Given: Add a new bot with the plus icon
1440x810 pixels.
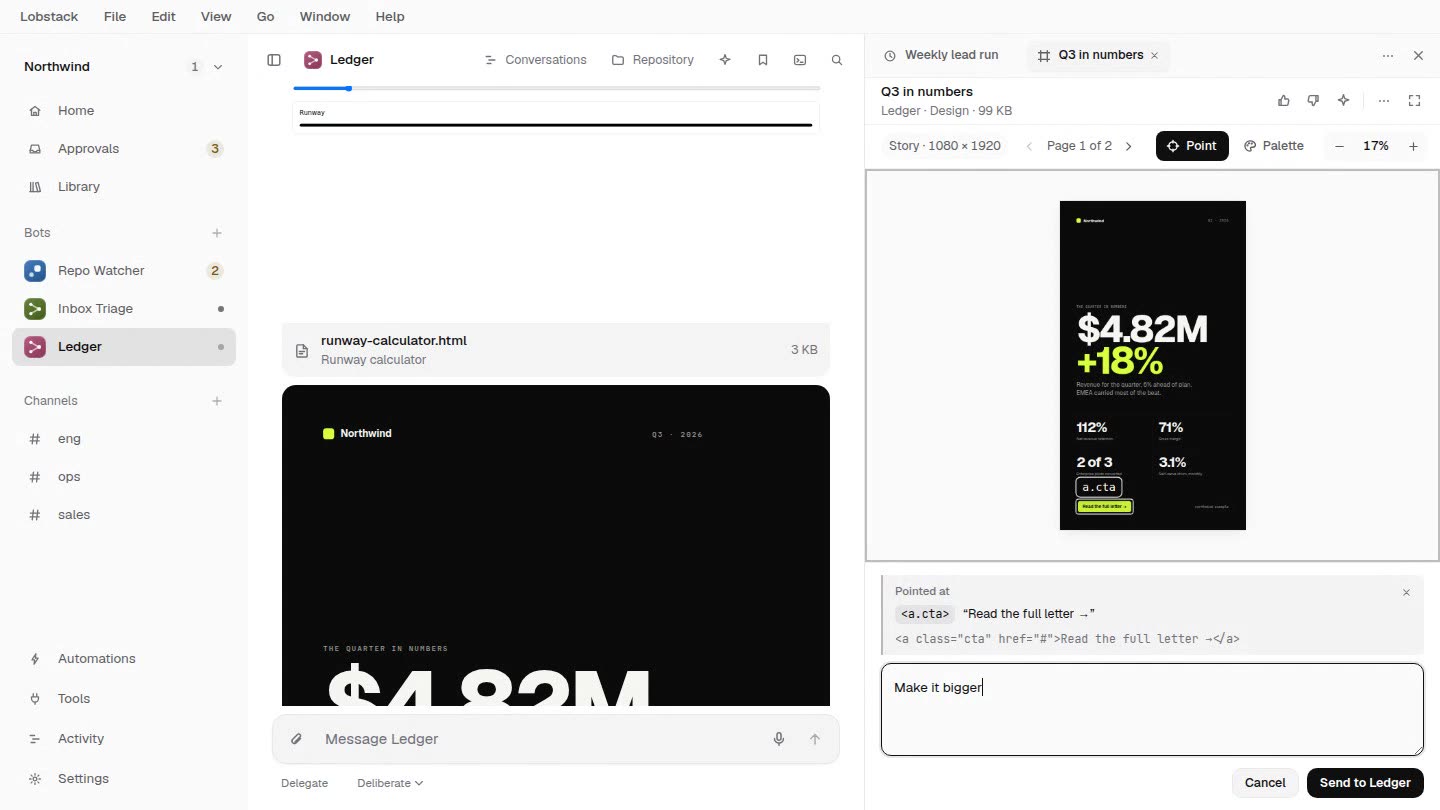Looking at the screenshot, I should point(217,233).
